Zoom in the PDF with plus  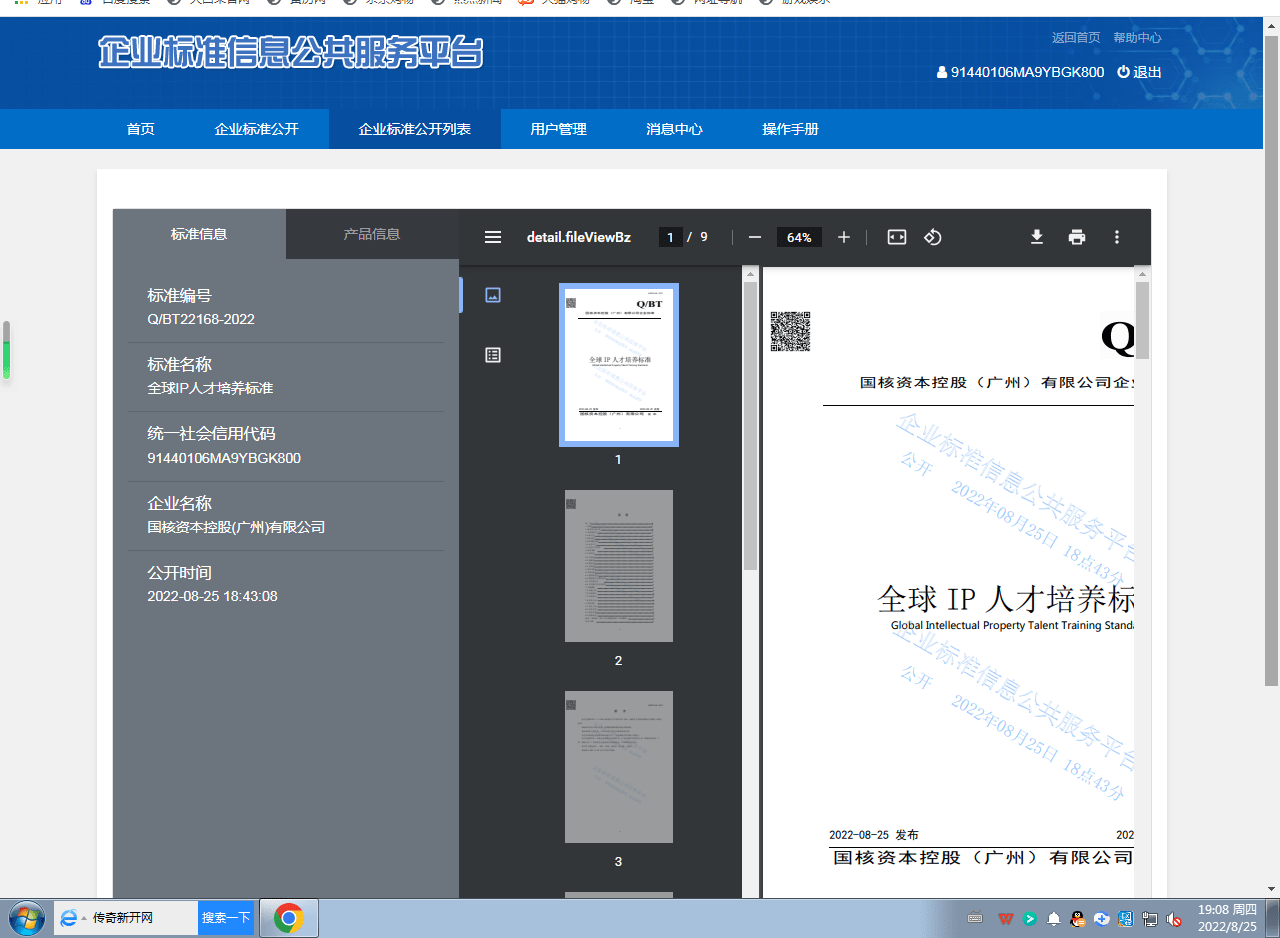pos(844,237)
